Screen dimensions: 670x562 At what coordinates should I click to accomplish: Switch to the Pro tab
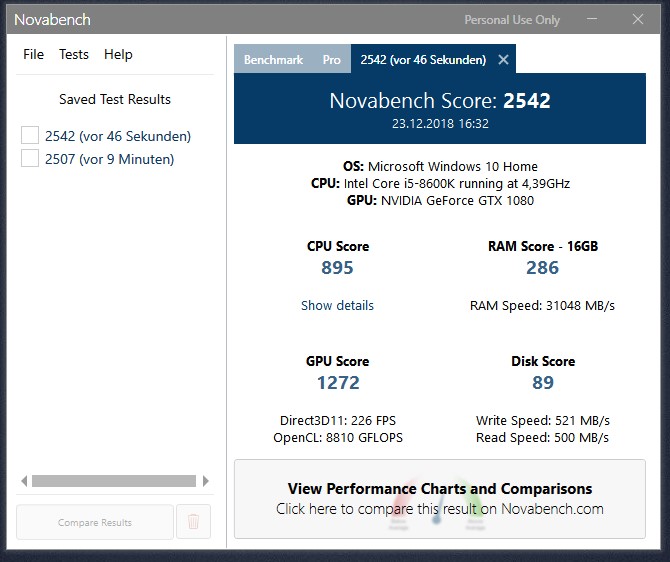(x=332, y=59)
